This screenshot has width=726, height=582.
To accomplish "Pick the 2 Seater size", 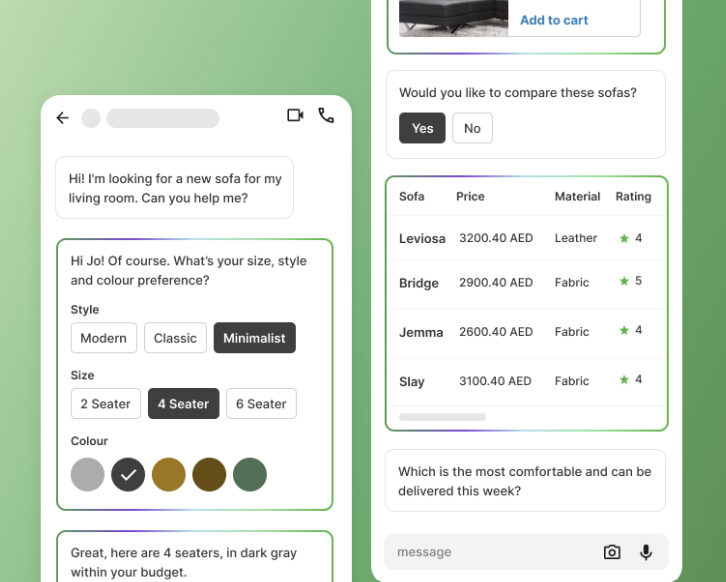I will (x=106, y=404).
